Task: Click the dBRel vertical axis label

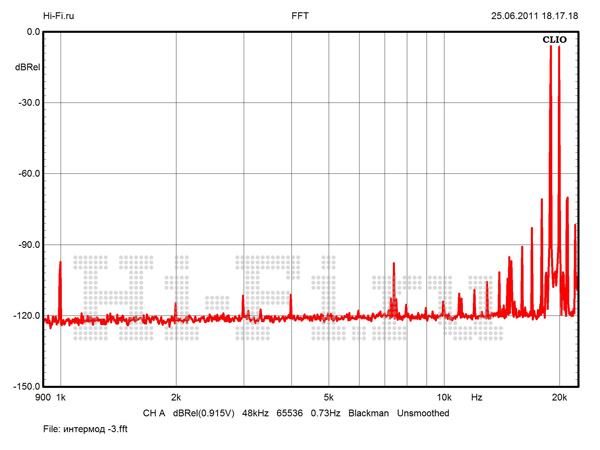Action: coord(28,67)
